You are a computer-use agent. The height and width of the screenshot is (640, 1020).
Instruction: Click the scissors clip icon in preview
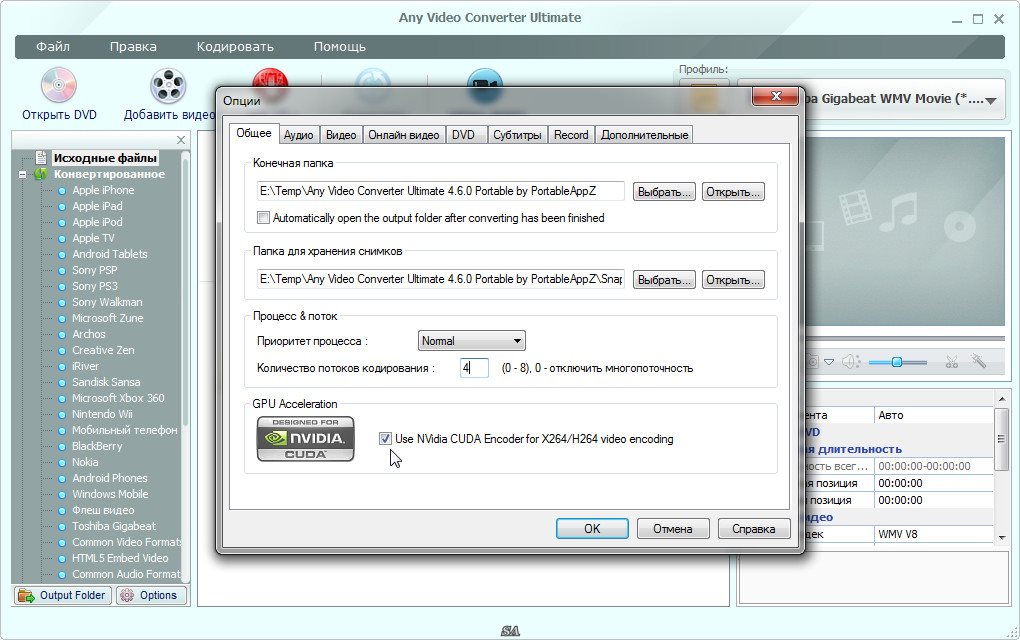(x=952, y=362)
